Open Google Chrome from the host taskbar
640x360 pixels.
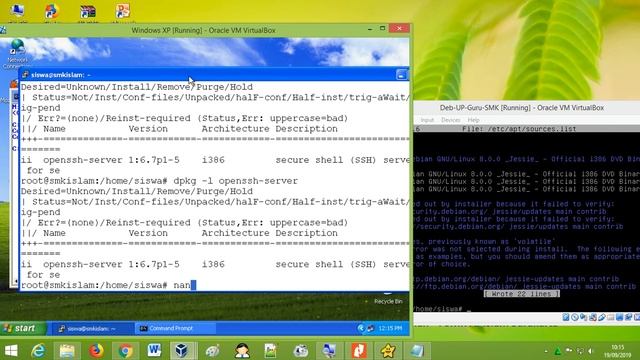(x=125, y=351)
